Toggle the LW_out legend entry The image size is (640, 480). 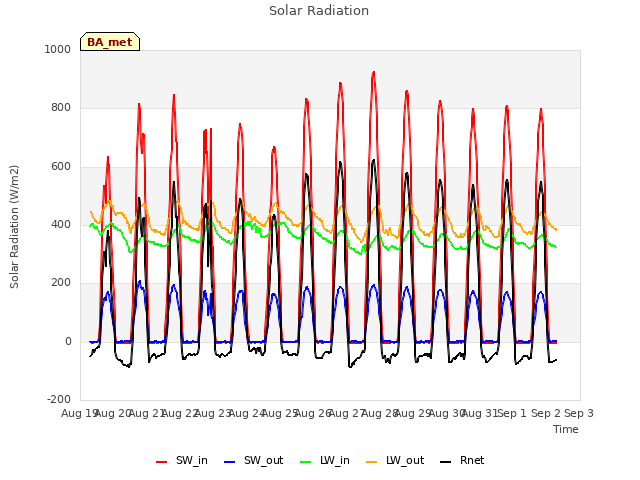(x=395, y=461)
